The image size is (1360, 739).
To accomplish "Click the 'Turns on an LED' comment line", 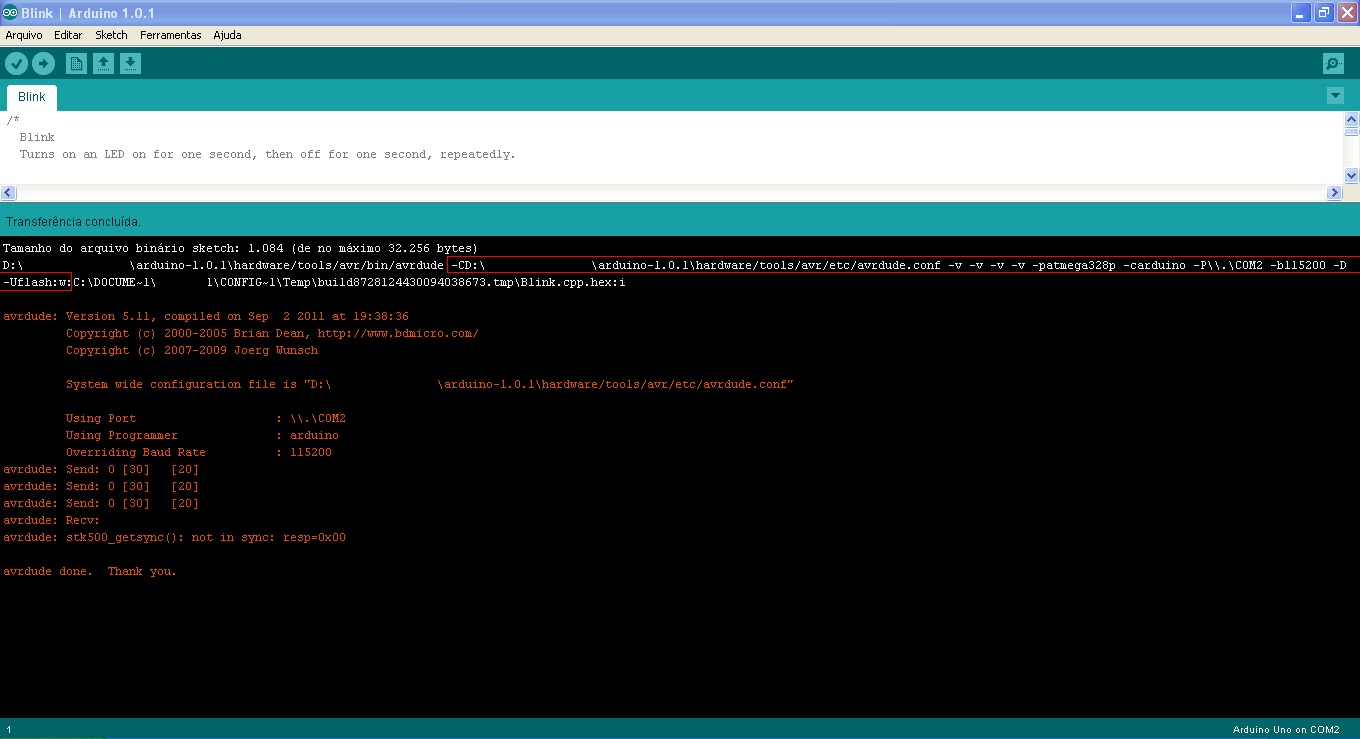I will [268, 154].
